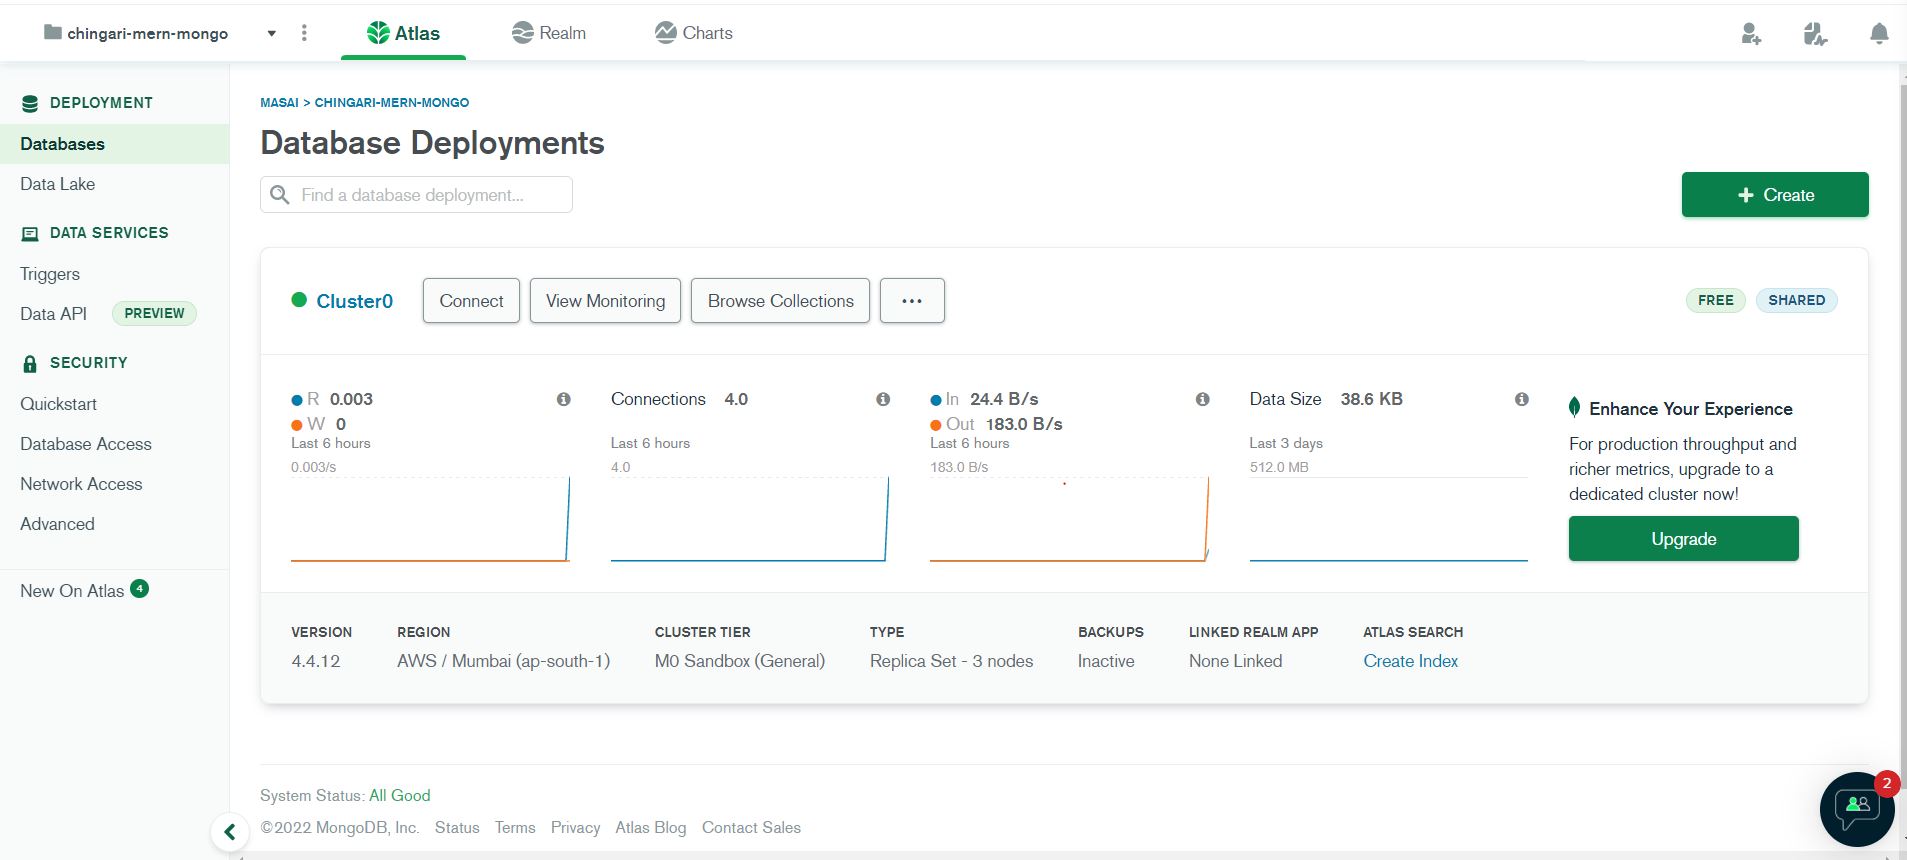
Task: Click the info icon for network In/Out
Action: tap(1202, 399)
